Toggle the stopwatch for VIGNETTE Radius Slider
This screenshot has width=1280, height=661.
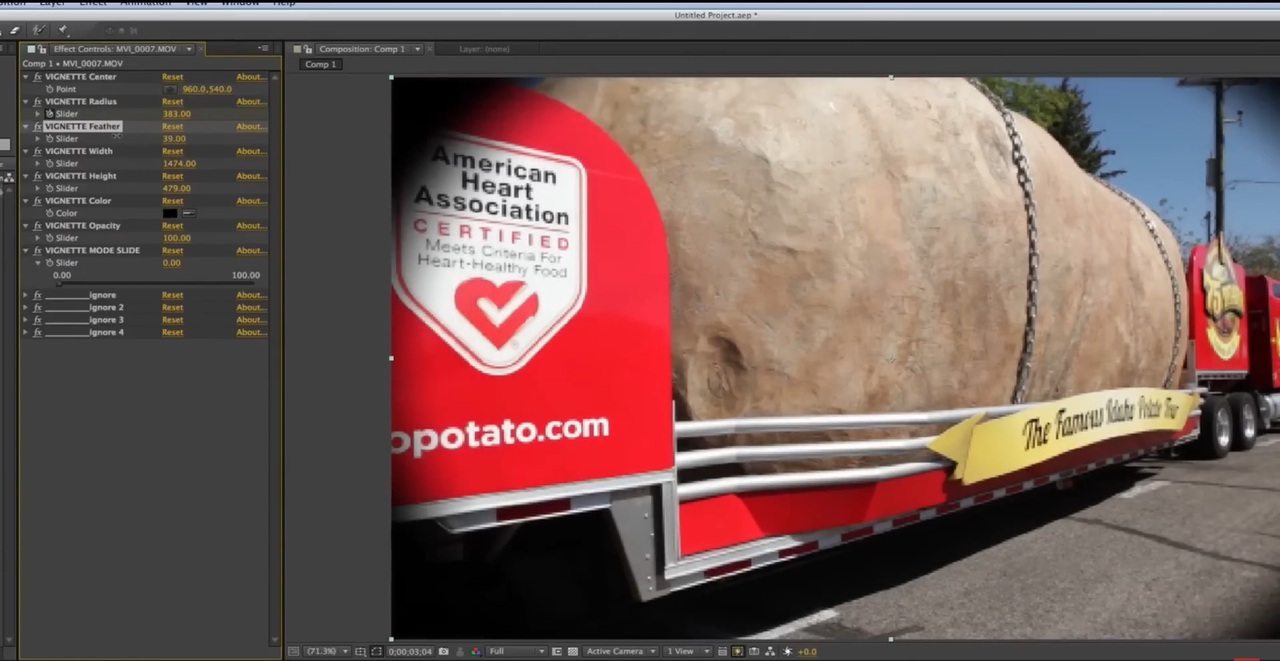(x=47, y=114)
